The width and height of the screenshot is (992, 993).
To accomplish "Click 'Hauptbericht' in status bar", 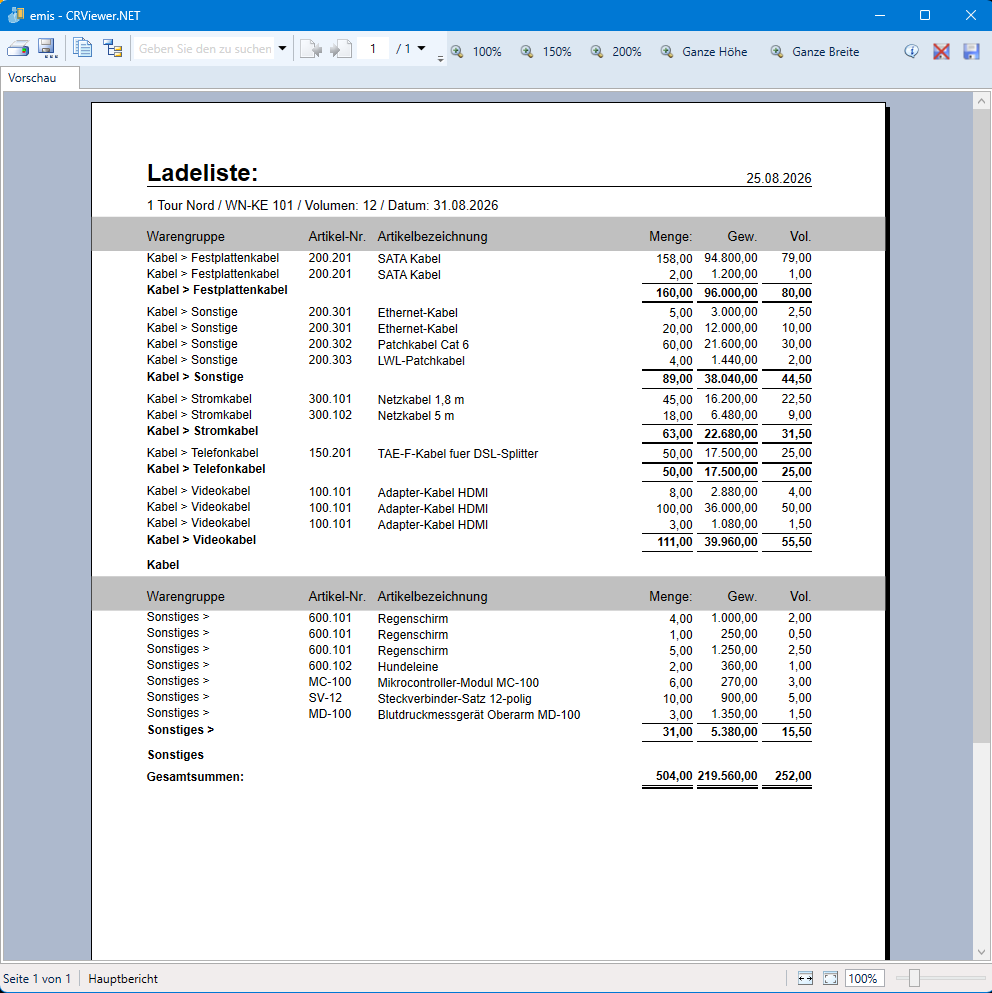I will coord(123,978).
